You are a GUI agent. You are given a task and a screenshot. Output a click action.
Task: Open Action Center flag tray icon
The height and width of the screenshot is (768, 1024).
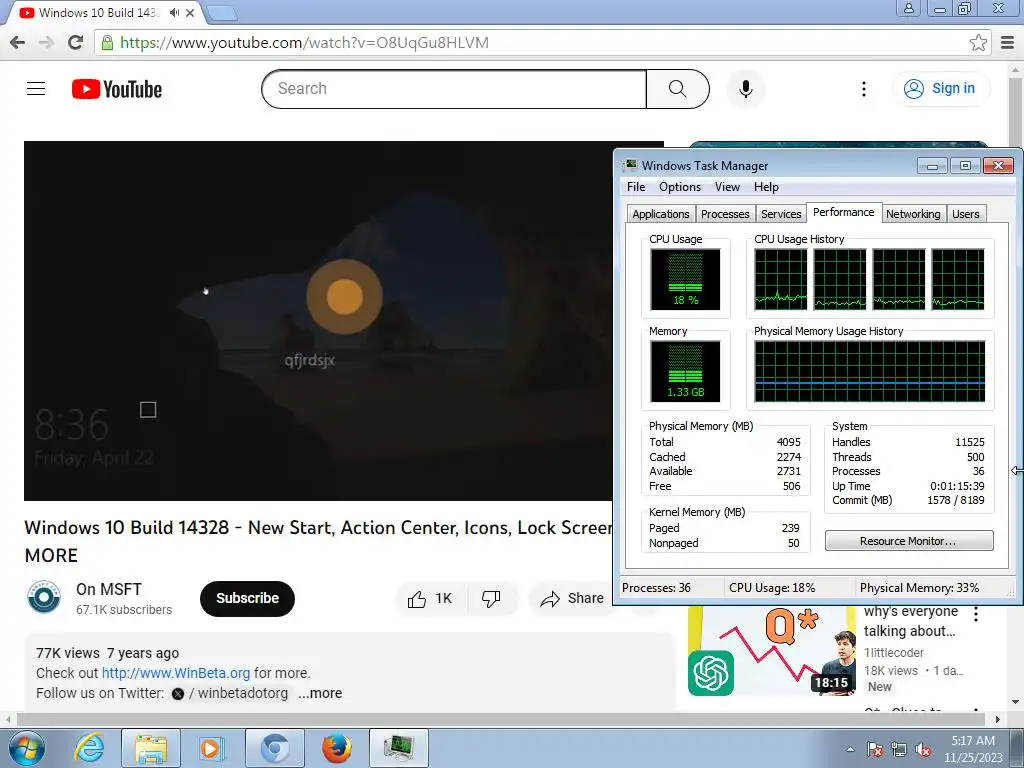[x=875, y=749]
